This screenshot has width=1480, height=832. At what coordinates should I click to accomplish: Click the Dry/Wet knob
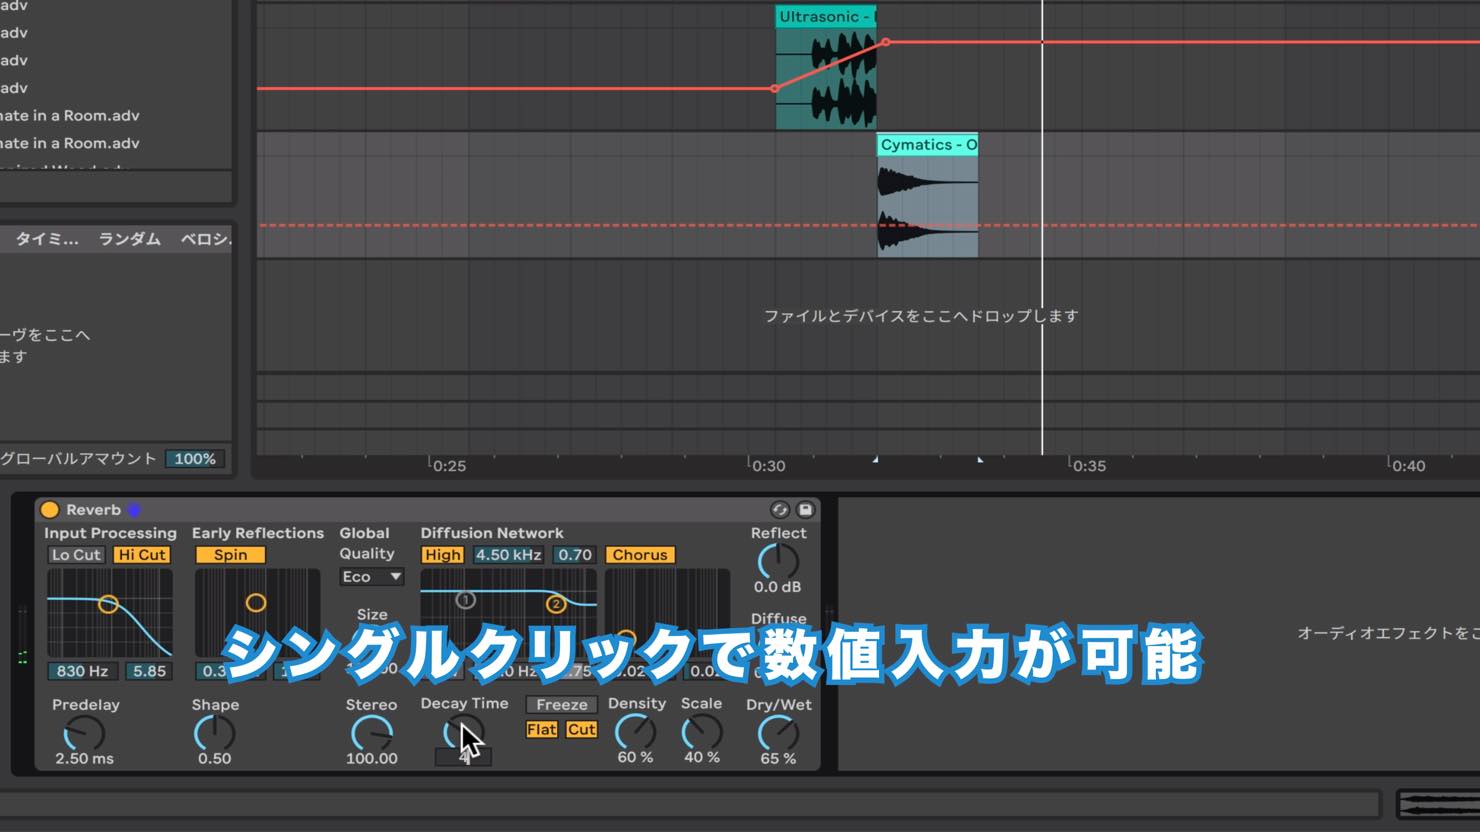pos(778,733)
